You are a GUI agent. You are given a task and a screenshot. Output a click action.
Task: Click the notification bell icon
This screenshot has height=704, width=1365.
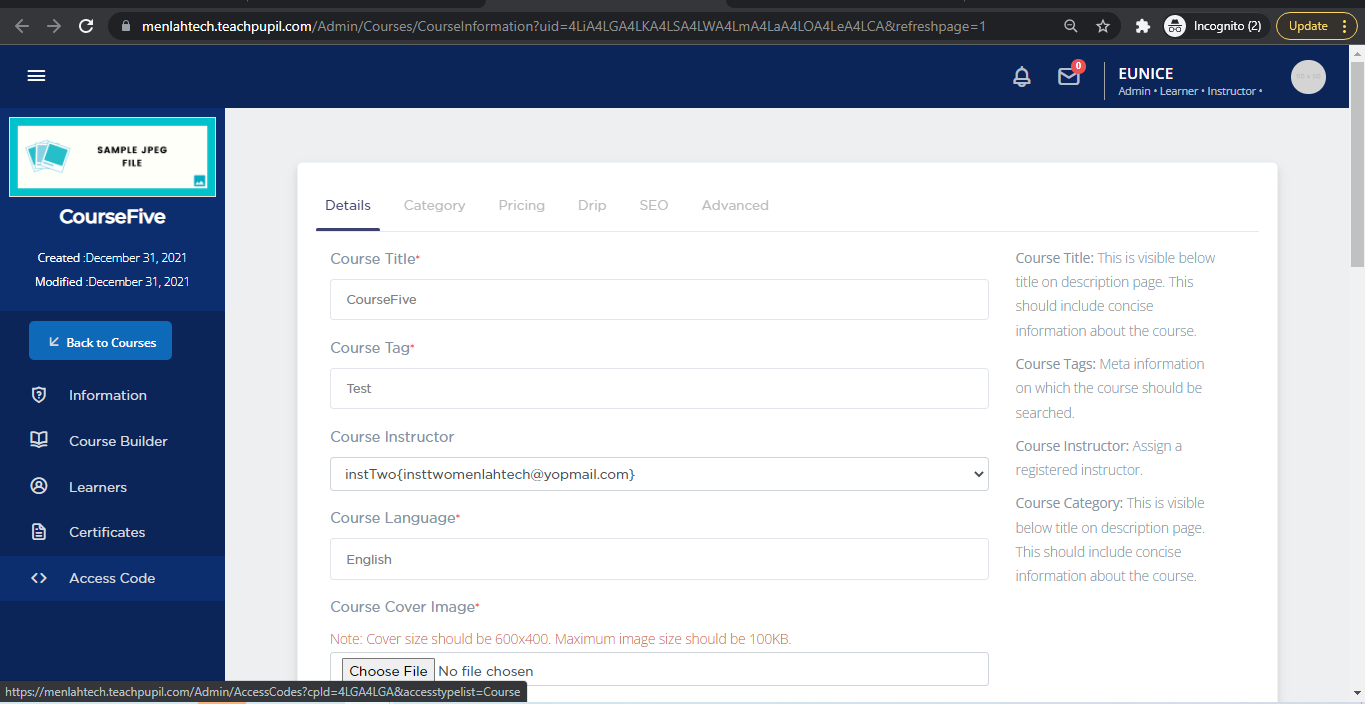pyautogui.click(x=1021, y=77)
